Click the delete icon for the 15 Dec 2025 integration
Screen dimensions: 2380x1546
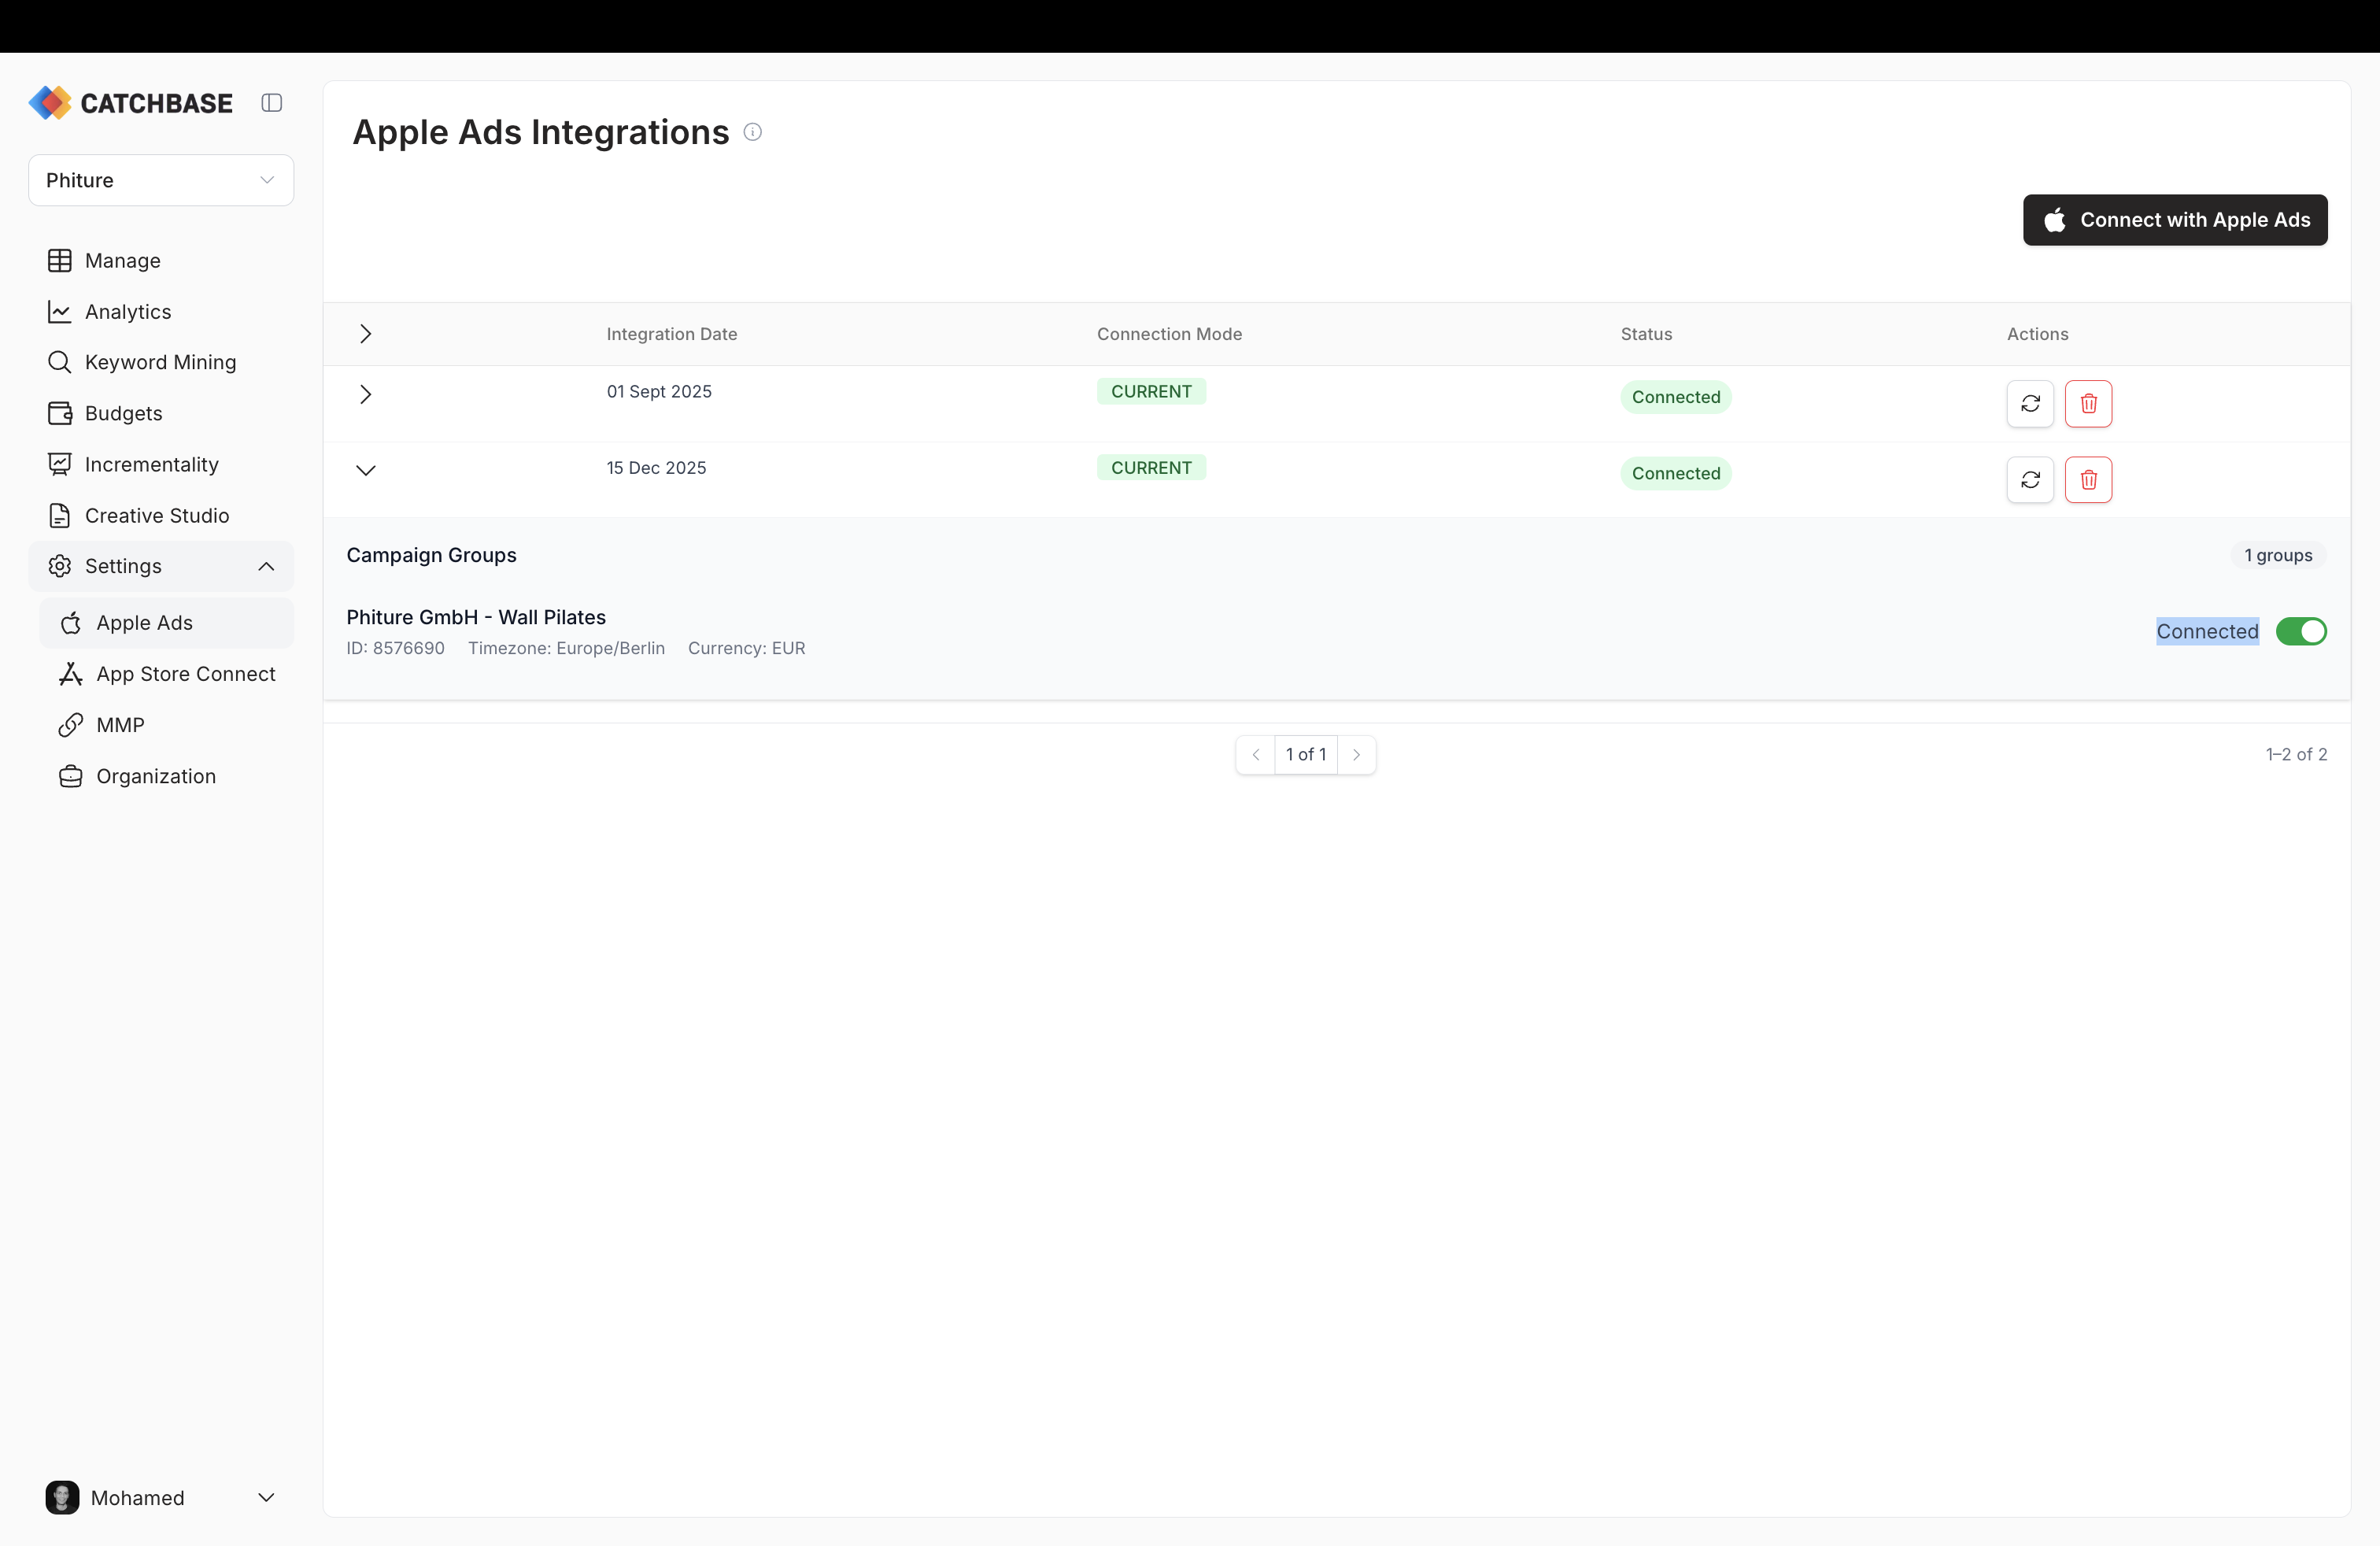[2089, 480]
